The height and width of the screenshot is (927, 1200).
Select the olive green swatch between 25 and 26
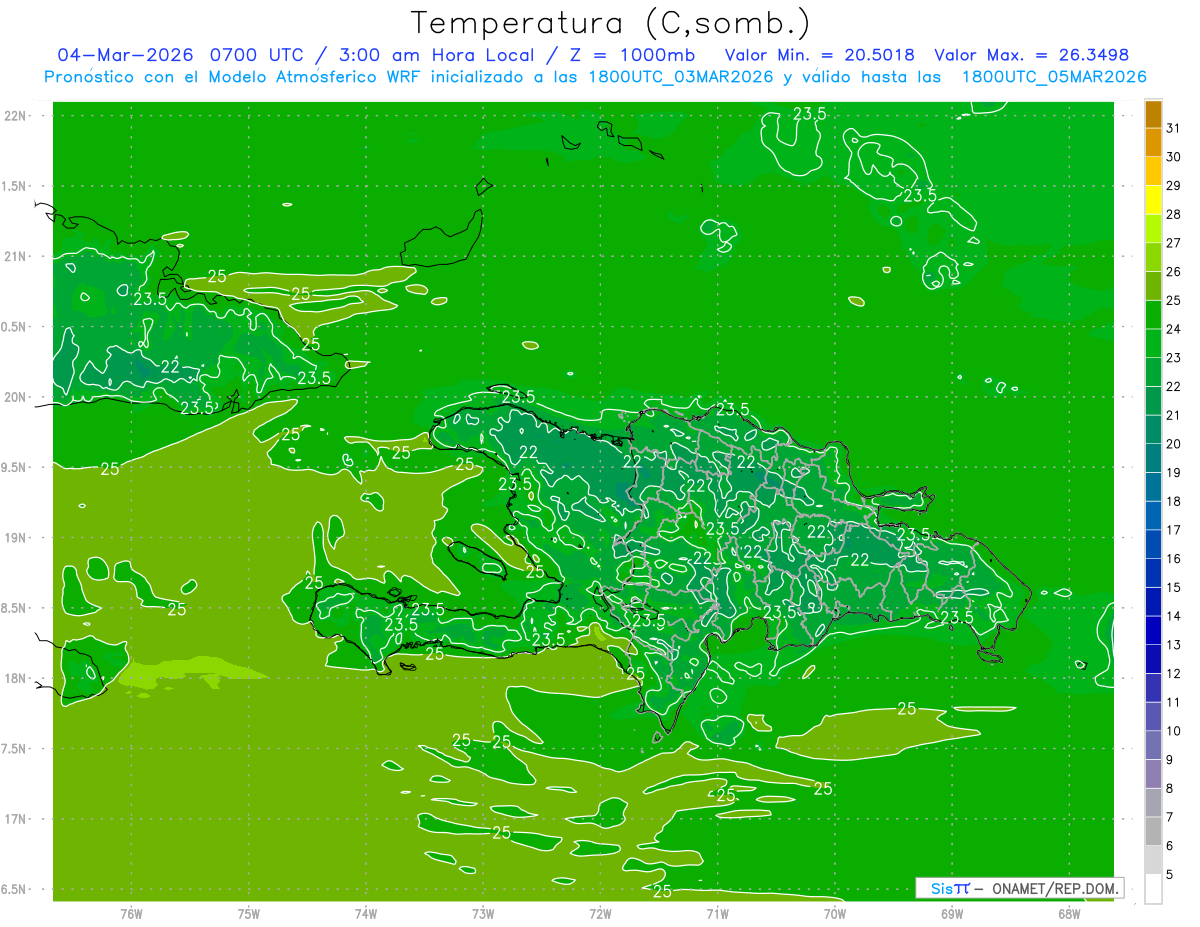click(x=1153, y=286)
